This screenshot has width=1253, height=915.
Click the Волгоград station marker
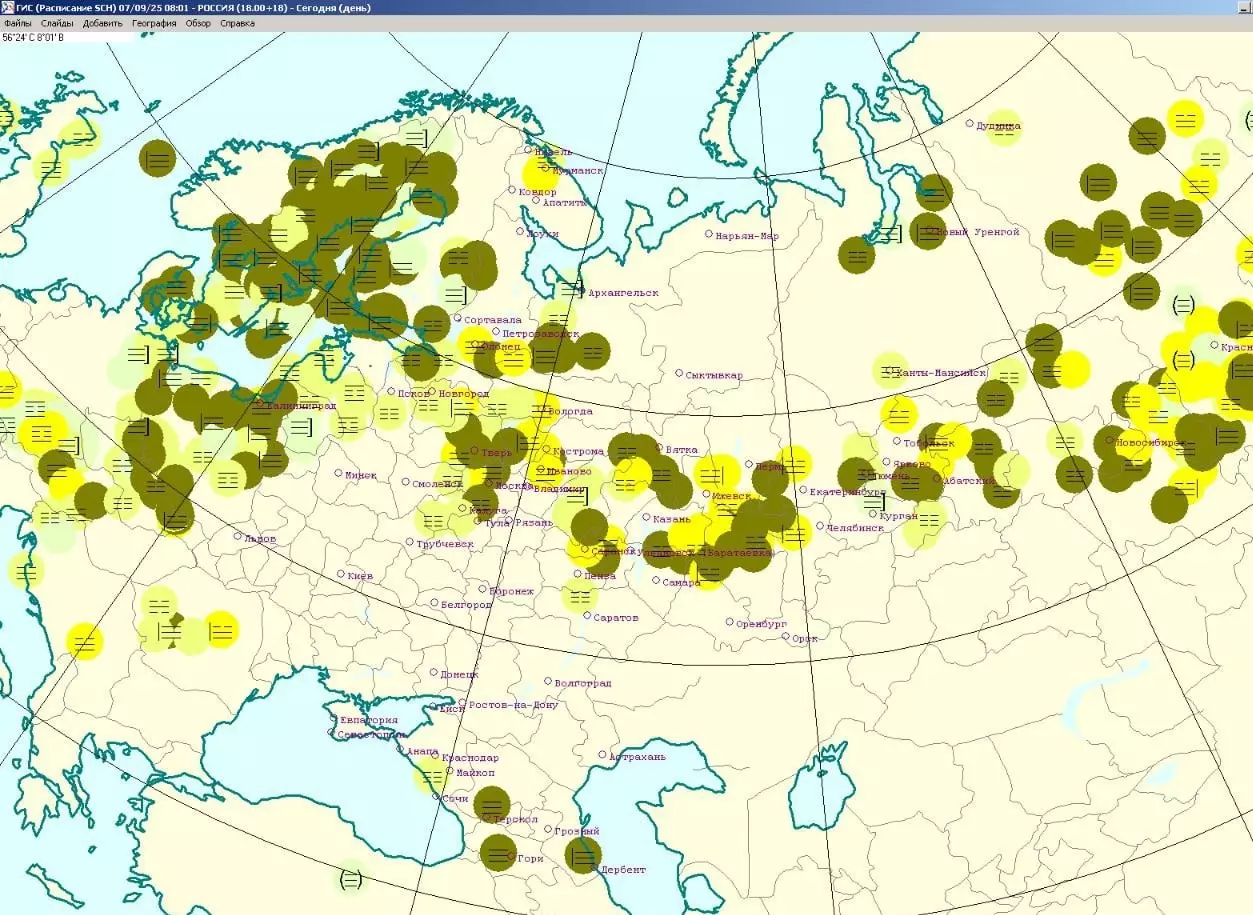548,681
